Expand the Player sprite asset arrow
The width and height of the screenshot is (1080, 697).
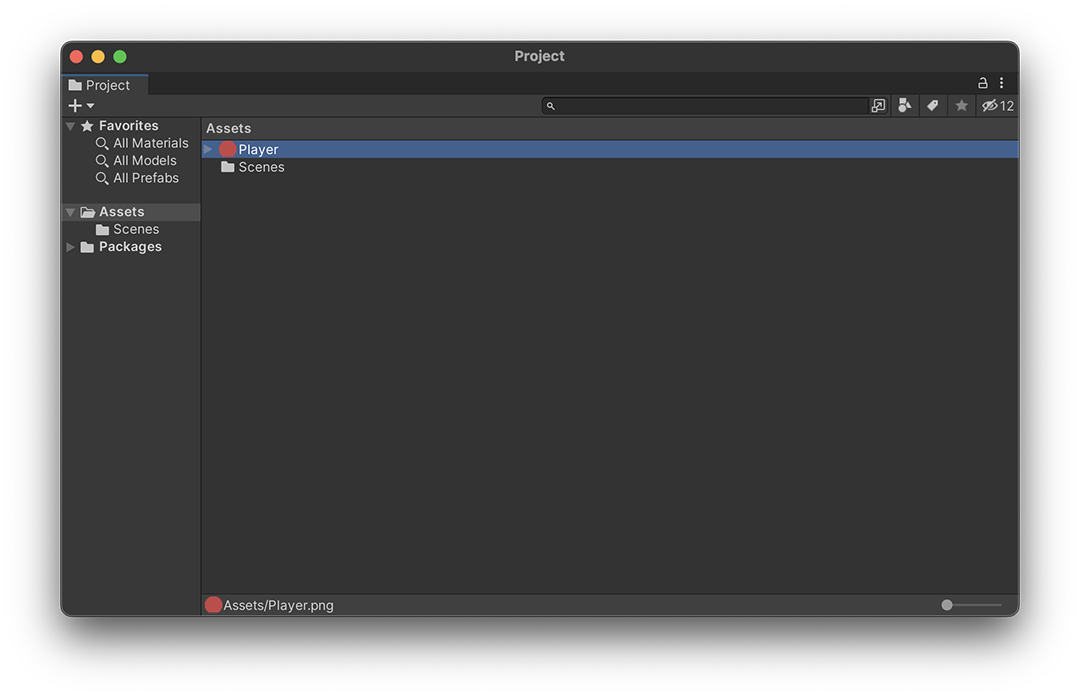coord(208,149)
